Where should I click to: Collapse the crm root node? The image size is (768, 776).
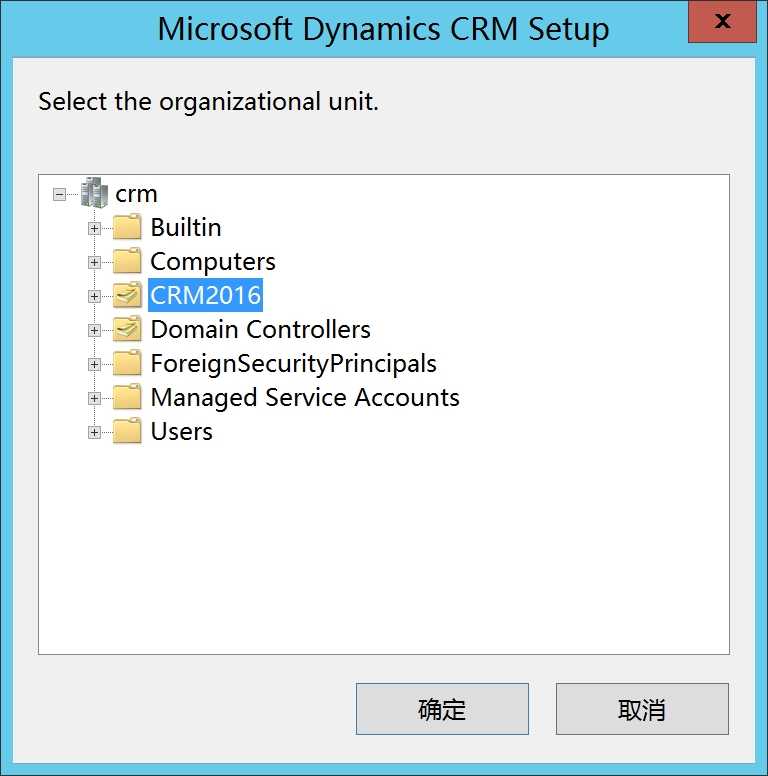click(x=59, y=194)
